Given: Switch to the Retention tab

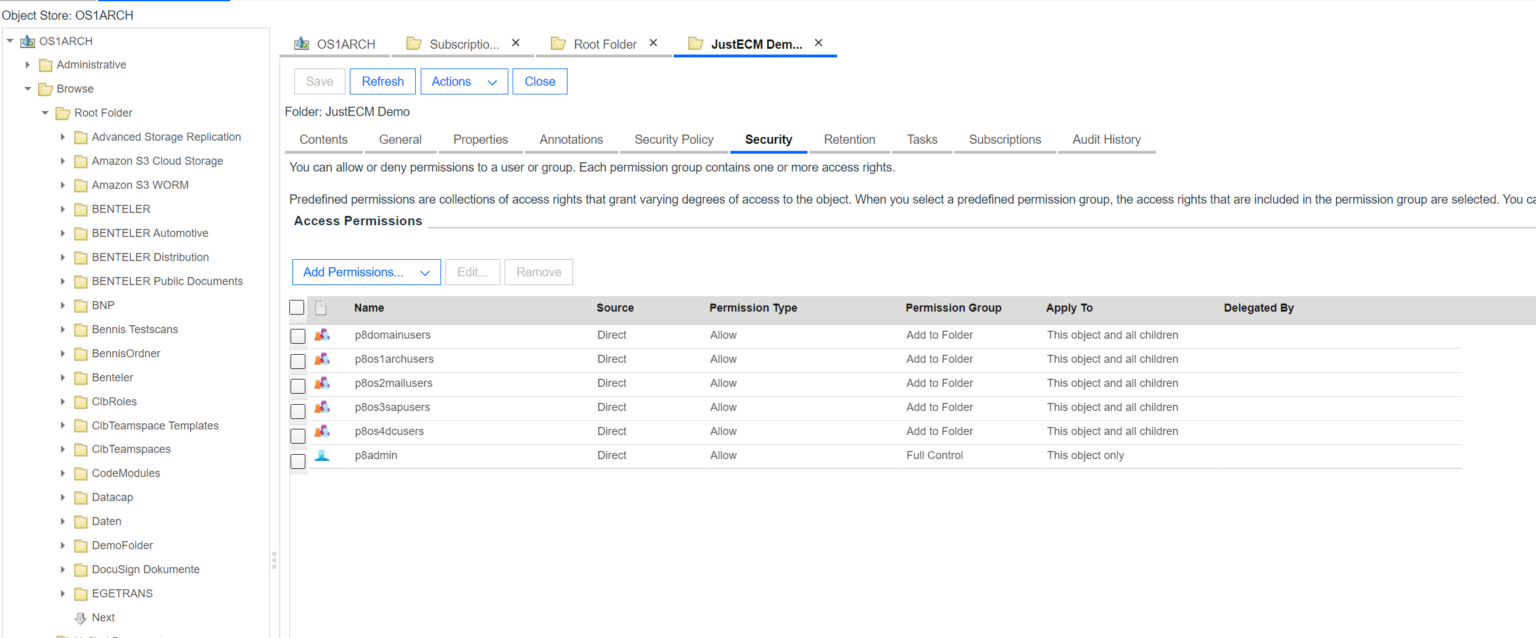Looking at the screenshot, I should (848, 140).
